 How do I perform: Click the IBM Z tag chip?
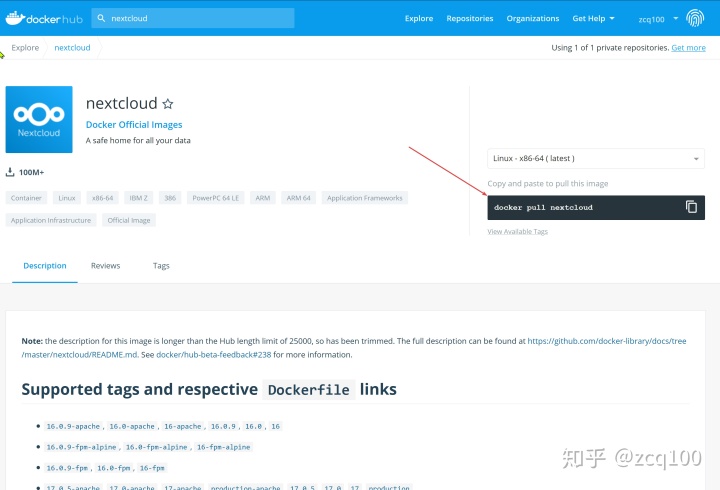pyautogui.click(x=139, y=198)
